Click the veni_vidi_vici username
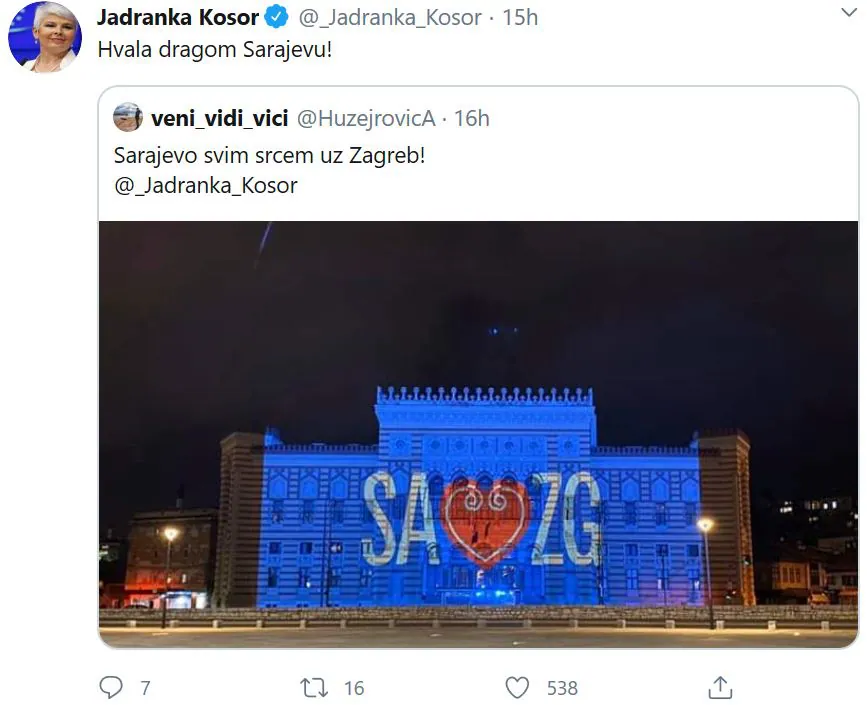 220,118
